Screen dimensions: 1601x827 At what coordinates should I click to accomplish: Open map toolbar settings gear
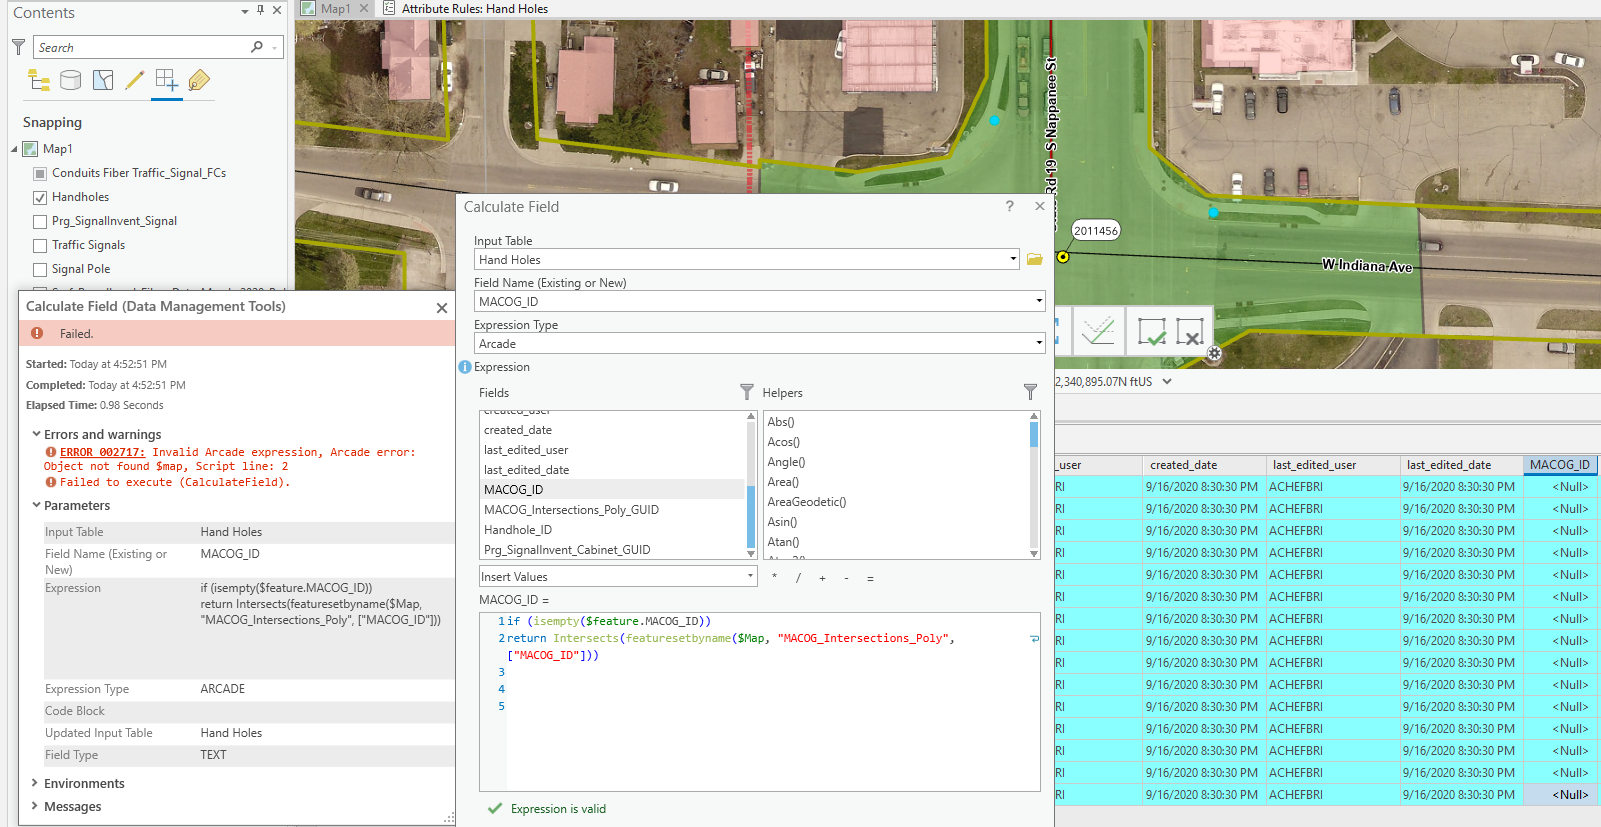coord(1214,353)
